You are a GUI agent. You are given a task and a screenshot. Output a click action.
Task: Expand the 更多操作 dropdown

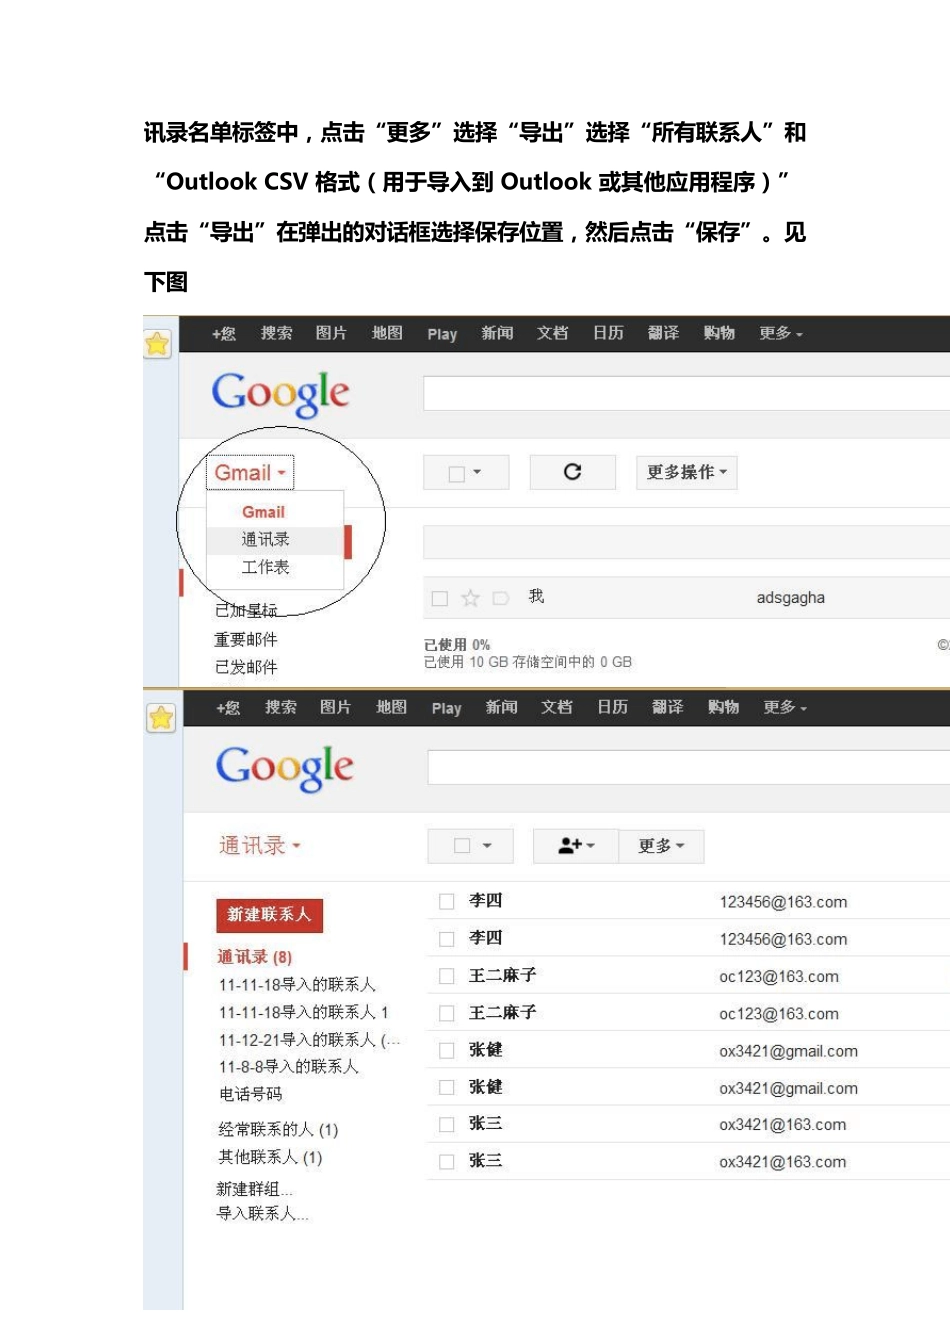pyautogui.click(x=687, y=472)
